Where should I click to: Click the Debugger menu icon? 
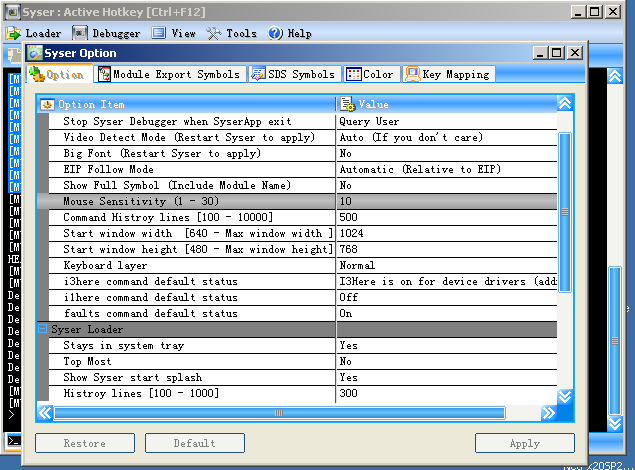pyautogui.click(x=79, y=33)
